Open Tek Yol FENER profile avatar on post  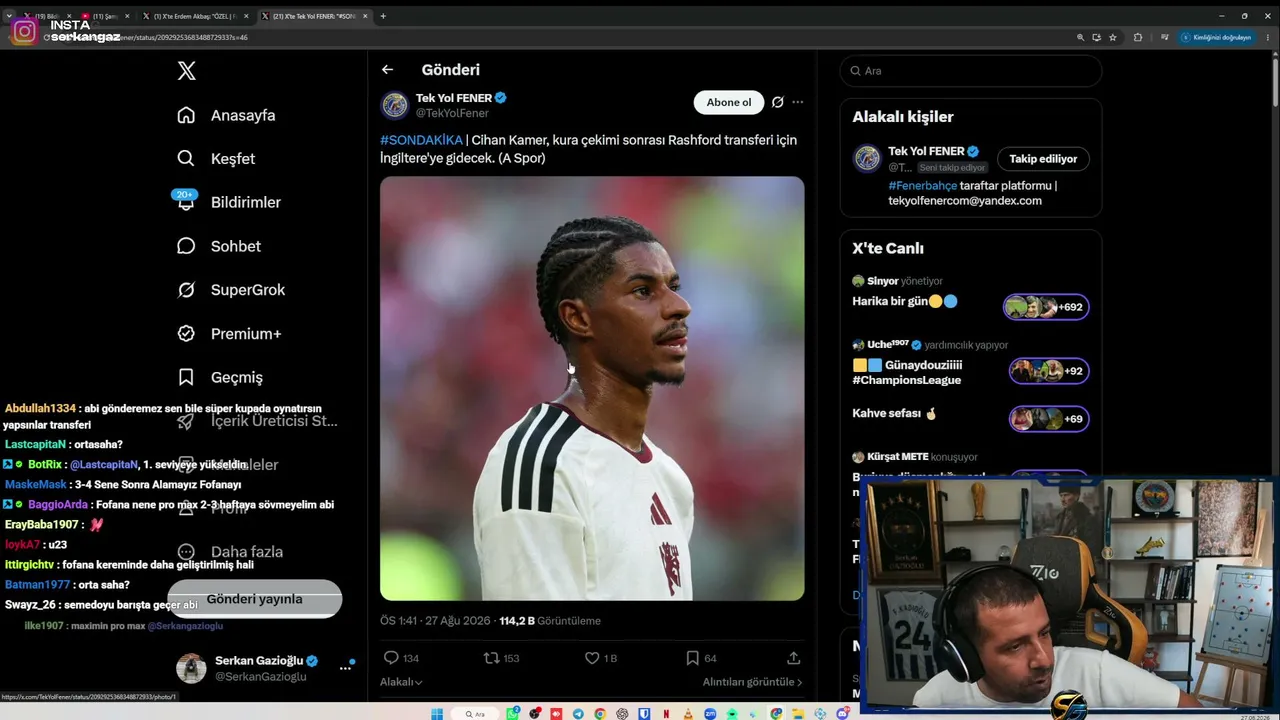click(395, 105)
